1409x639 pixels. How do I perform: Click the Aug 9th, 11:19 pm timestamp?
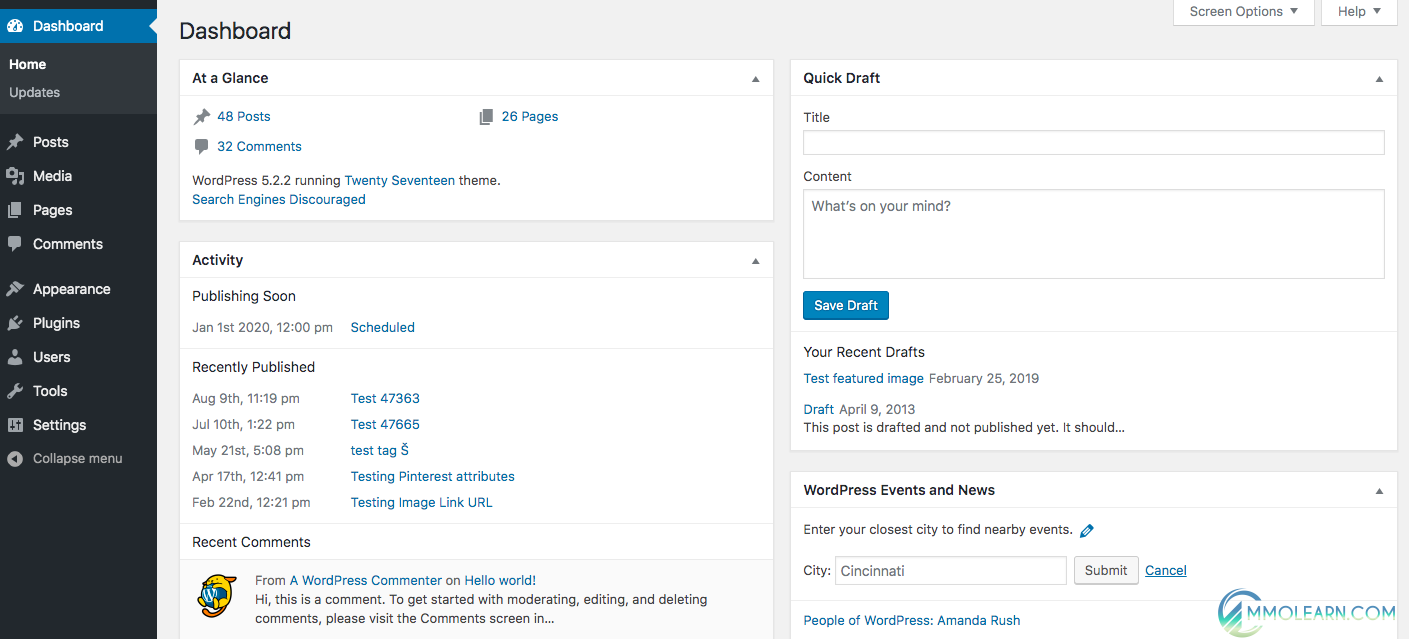point(246,399)
